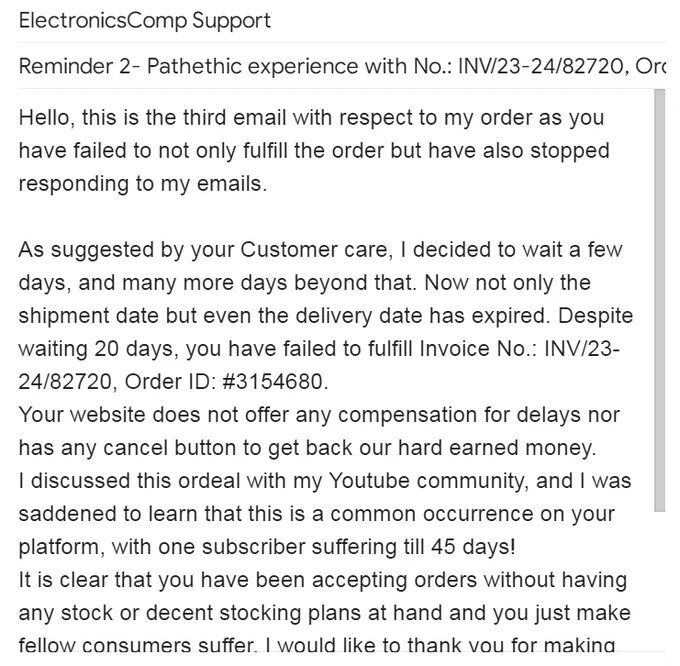This screenshot has height=666, width=680.
Task: Place cursor after "45 days!" in the body
Action: coord(517,547)
